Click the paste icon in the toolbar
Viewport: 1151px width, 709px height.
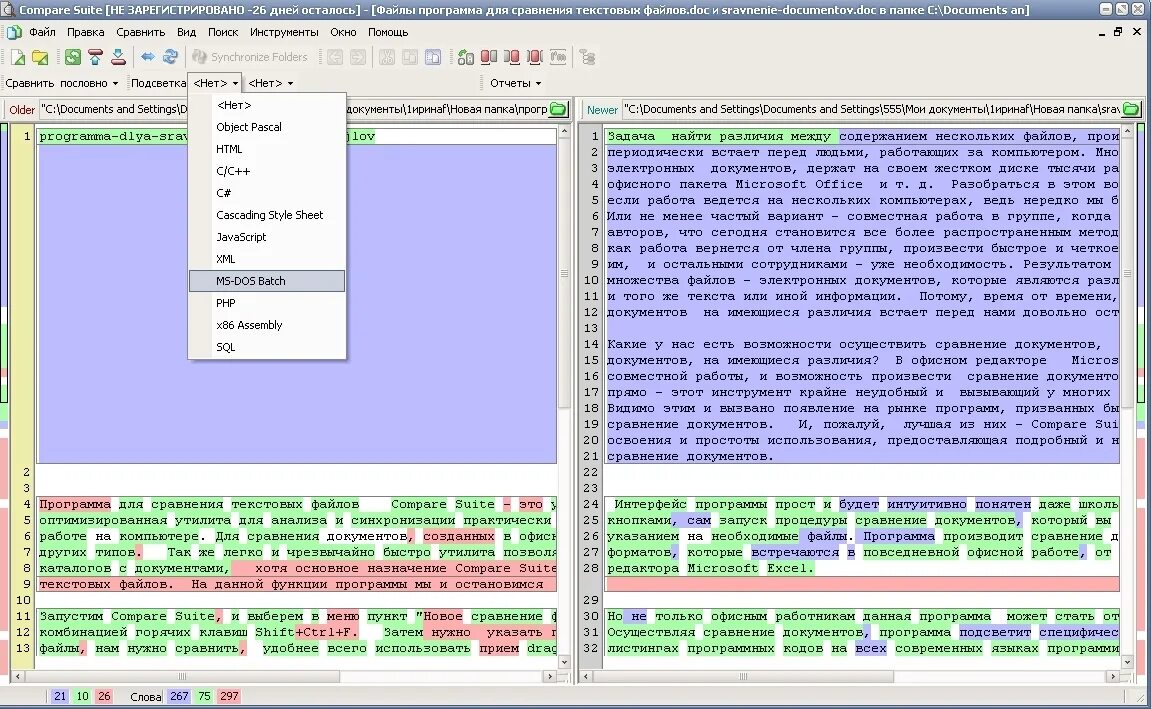point(432,57)
